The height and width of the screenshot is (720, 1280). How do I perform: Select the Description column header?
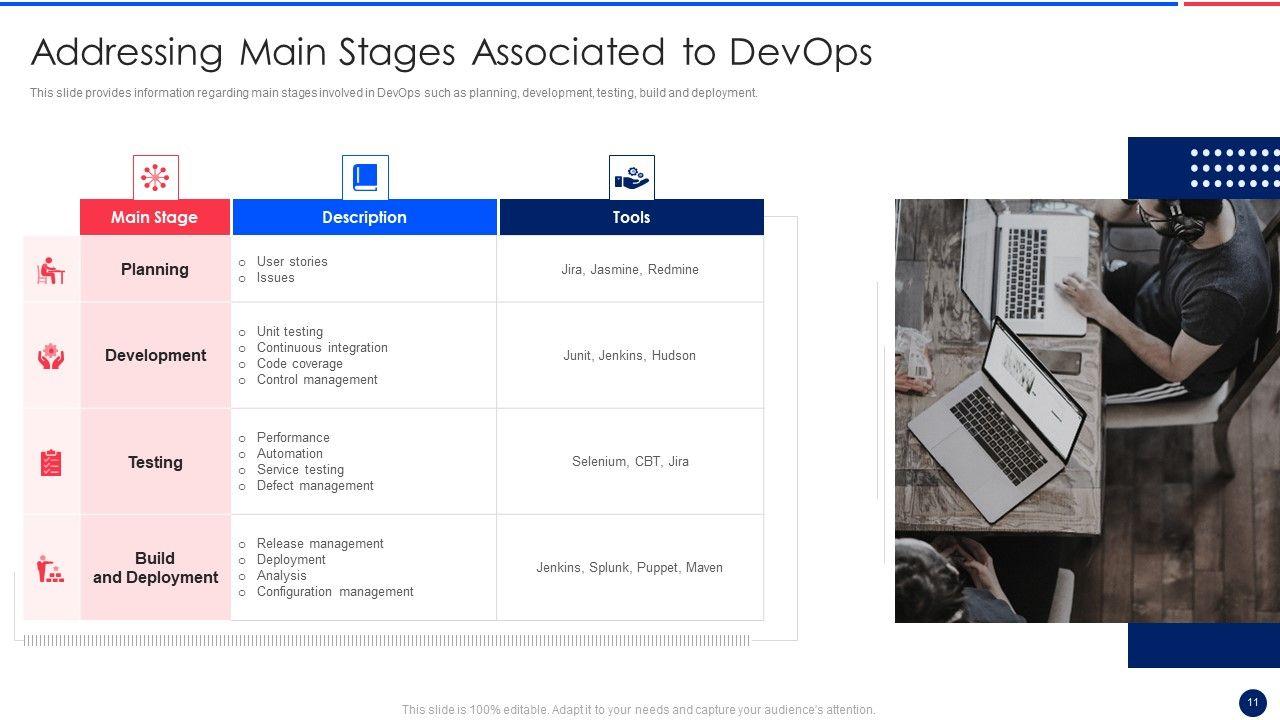(x=364, y=217)
